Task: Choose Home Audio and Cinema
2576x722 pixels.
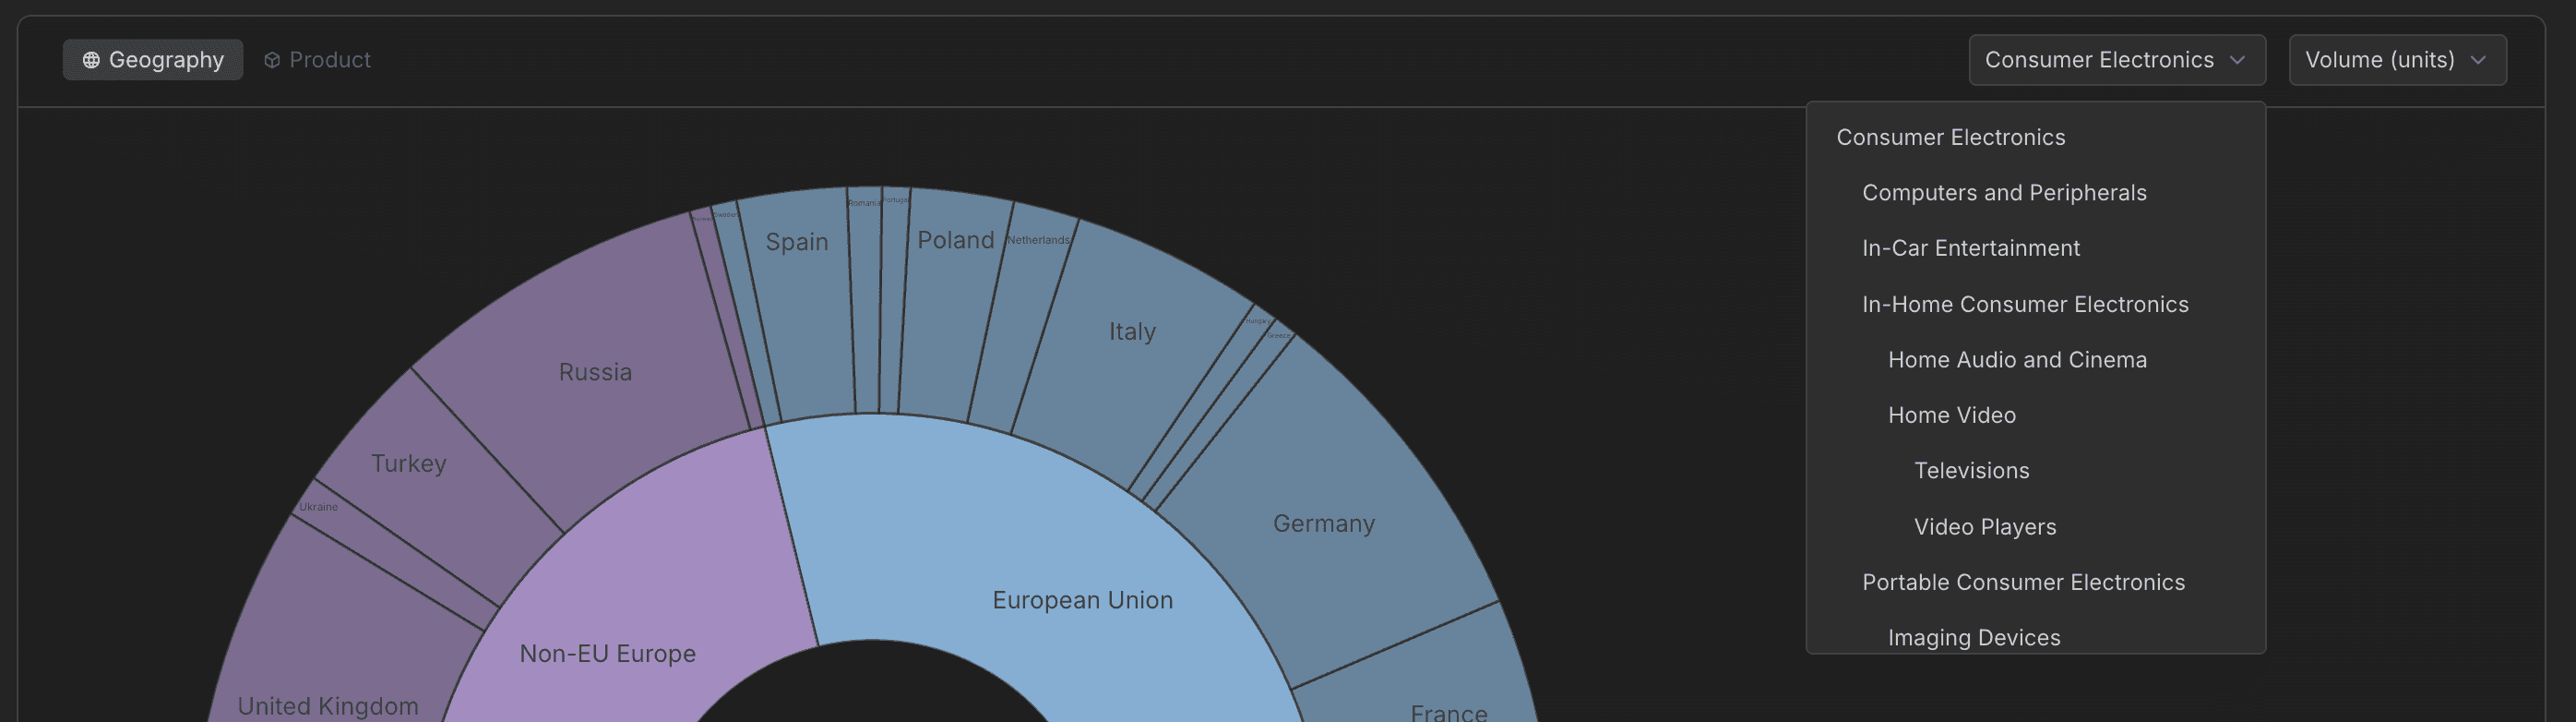Action: tap(2035, 360)
